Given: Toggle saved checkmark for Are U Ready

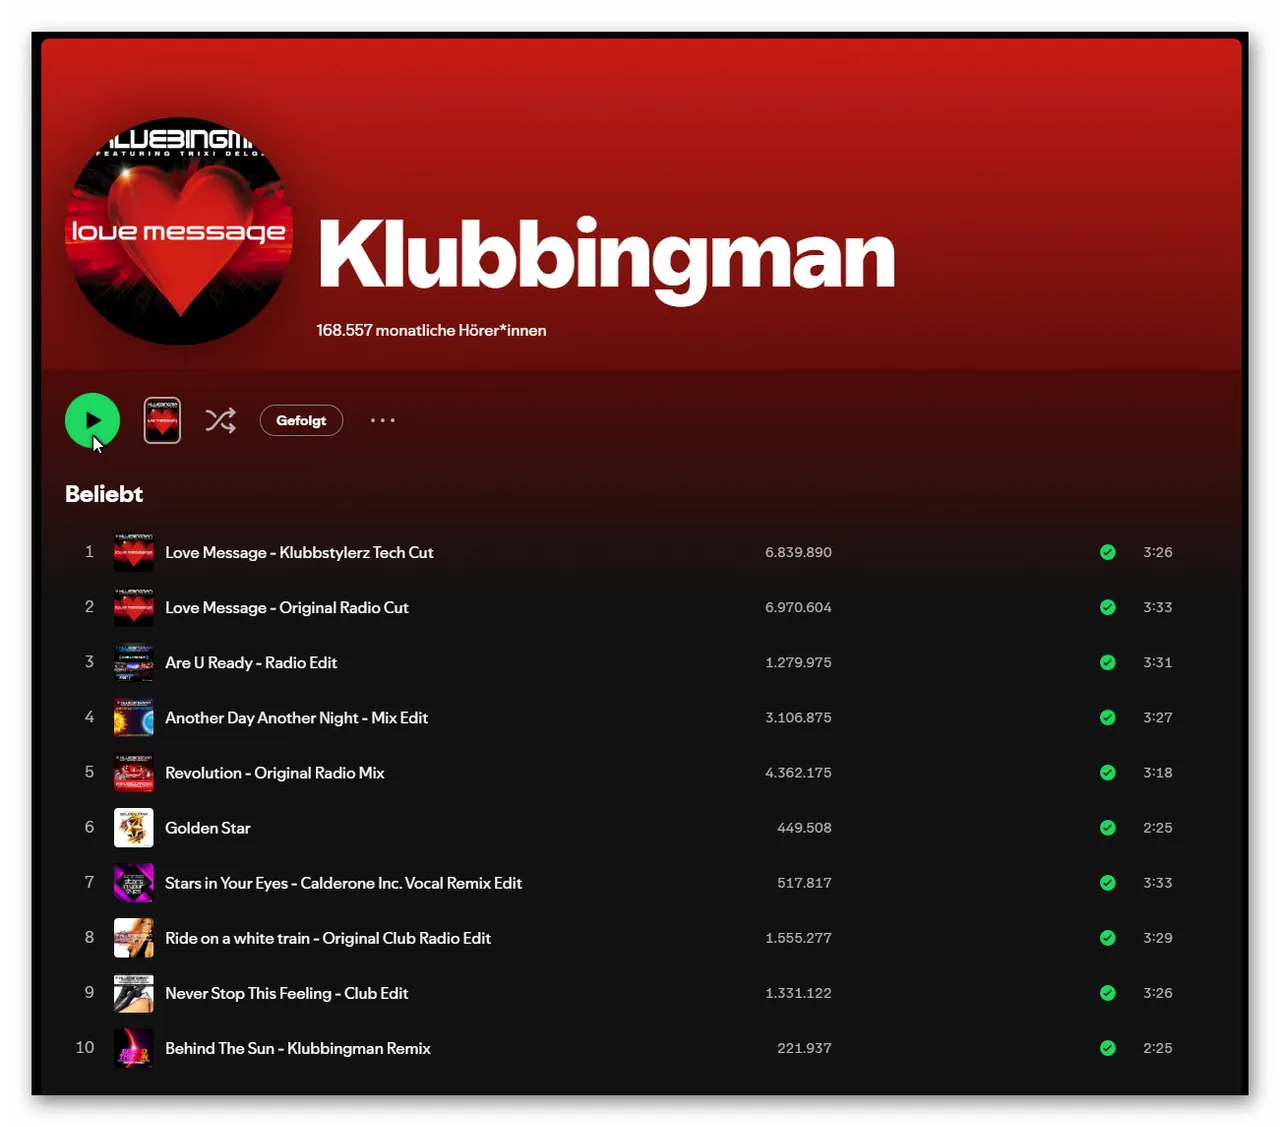Looking at the screenshot, I should [x=1107, y=662].
